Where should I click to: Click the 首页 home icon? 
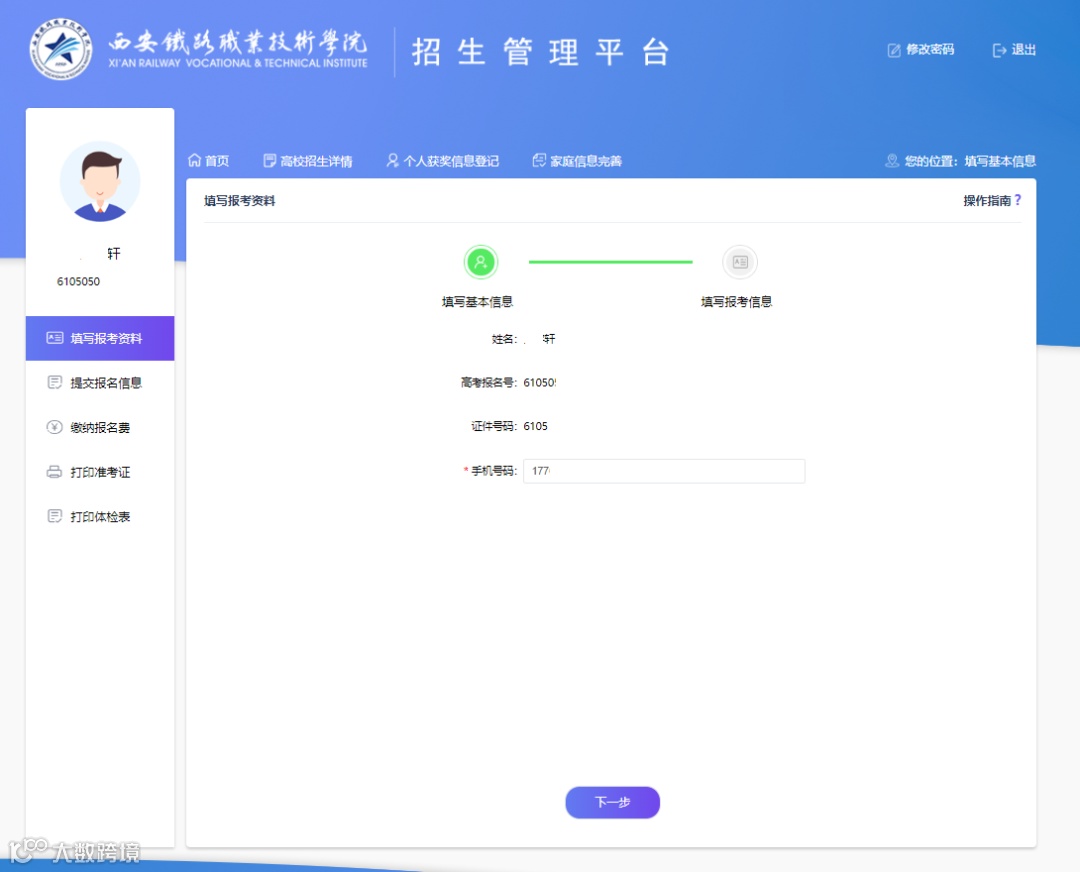coord(194,160)
